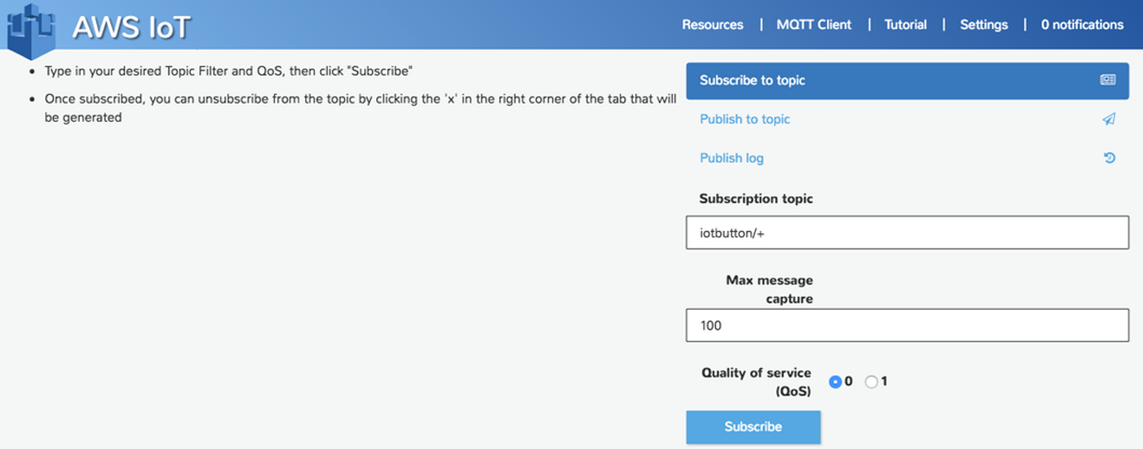Open Settings in the header bar
Image resolution: width=1143 pixels, height=449 pixels.
pyautogui.click(x=984, y=25)
